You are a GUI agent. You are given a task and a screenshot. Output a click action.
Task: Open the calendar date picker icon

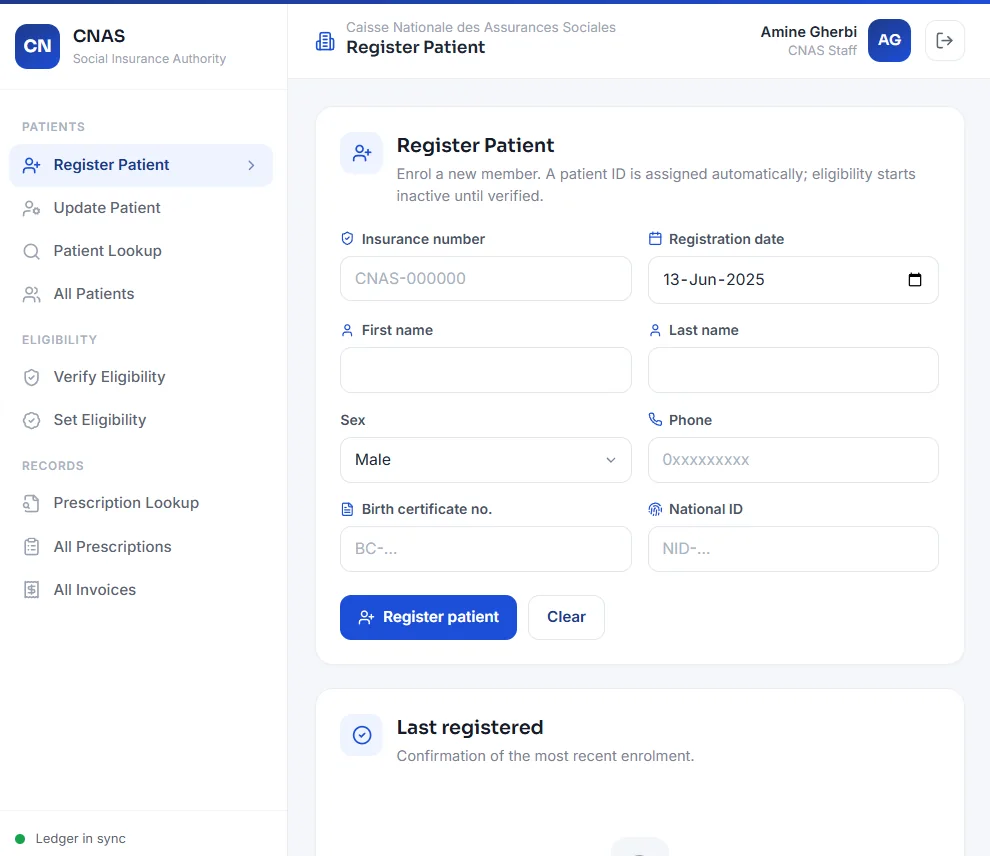click(x=914, y=280)
